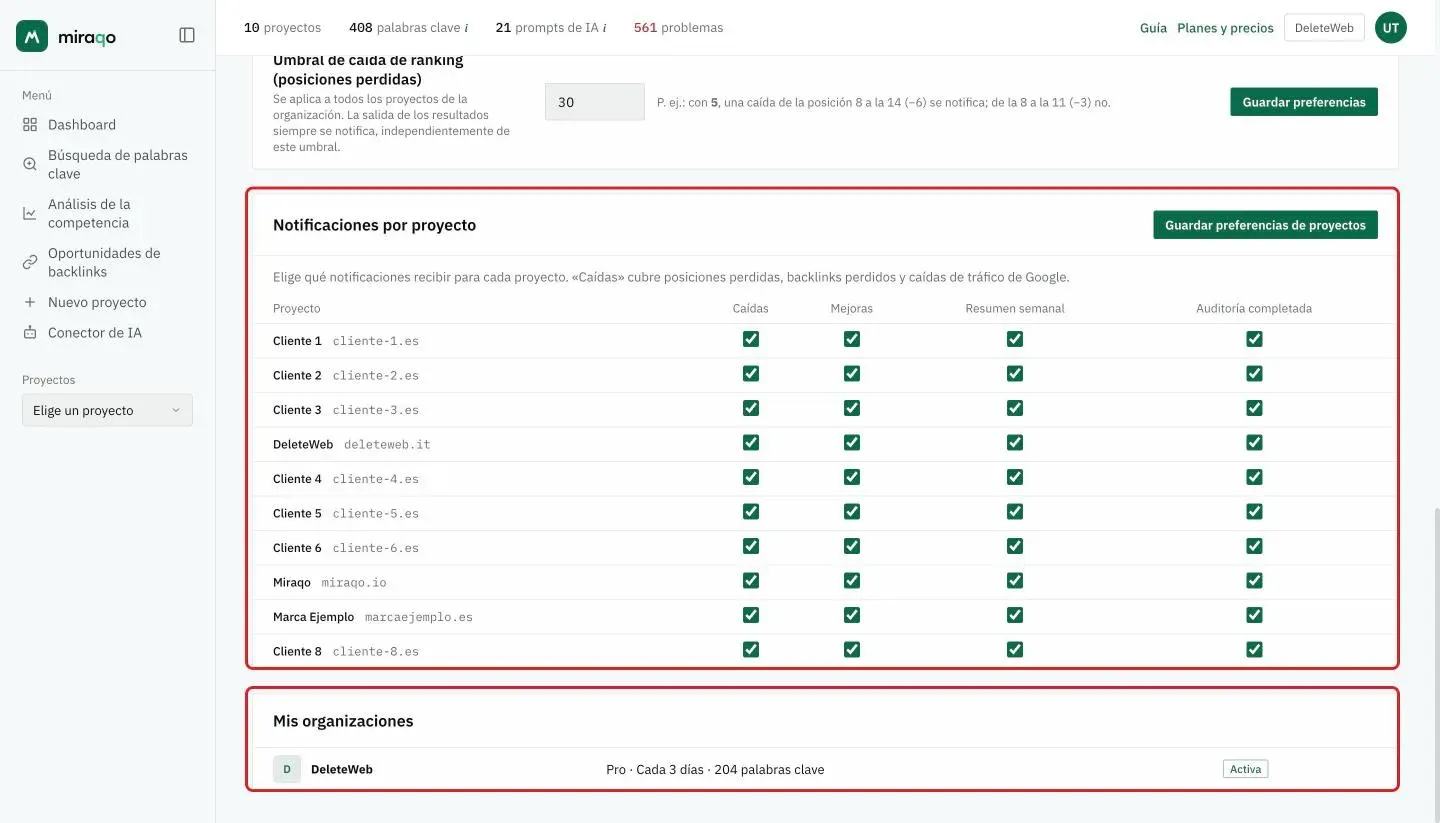Click the DeleteWeb organization row name
Screen dimensions: 1440x823
342,769
